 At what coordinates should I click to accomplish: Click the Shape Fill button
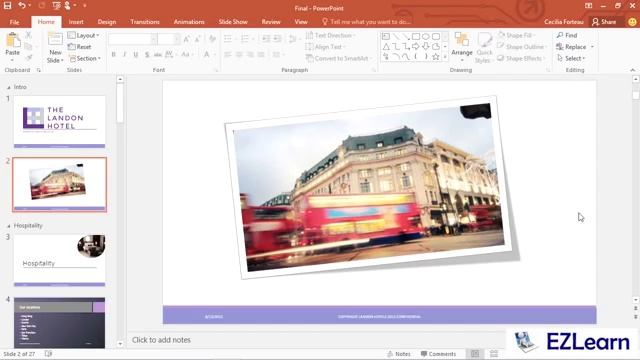[x=516, y=36]
